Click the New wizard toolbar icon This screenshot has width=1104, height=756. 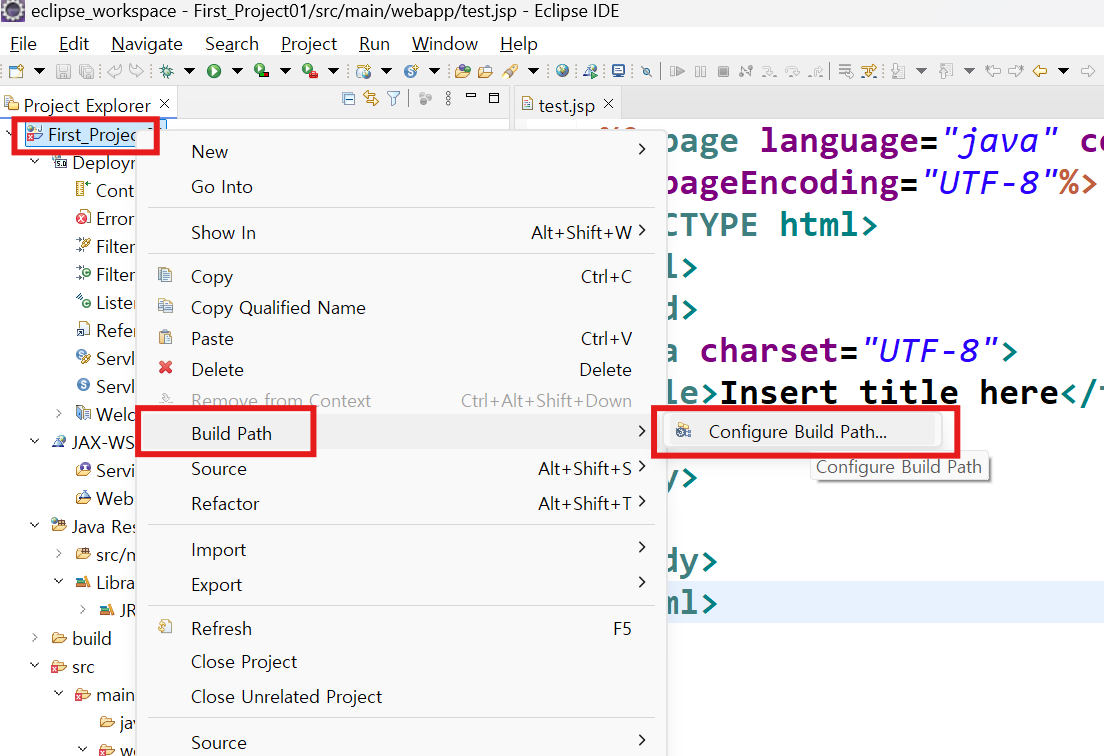click(x=17, y=71)
